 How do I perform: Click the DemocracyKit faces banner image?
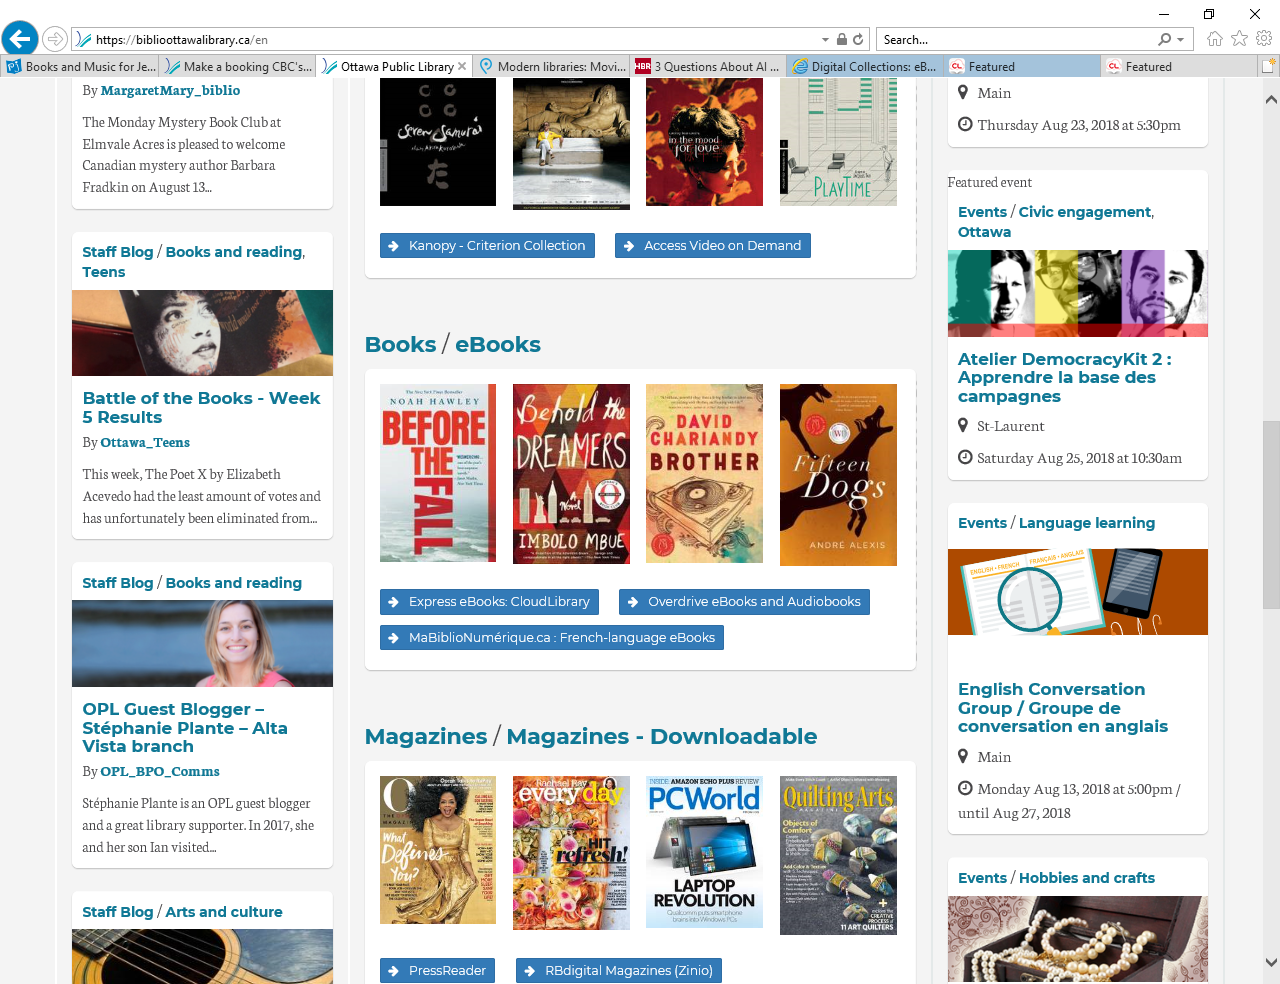(1078, 293)
